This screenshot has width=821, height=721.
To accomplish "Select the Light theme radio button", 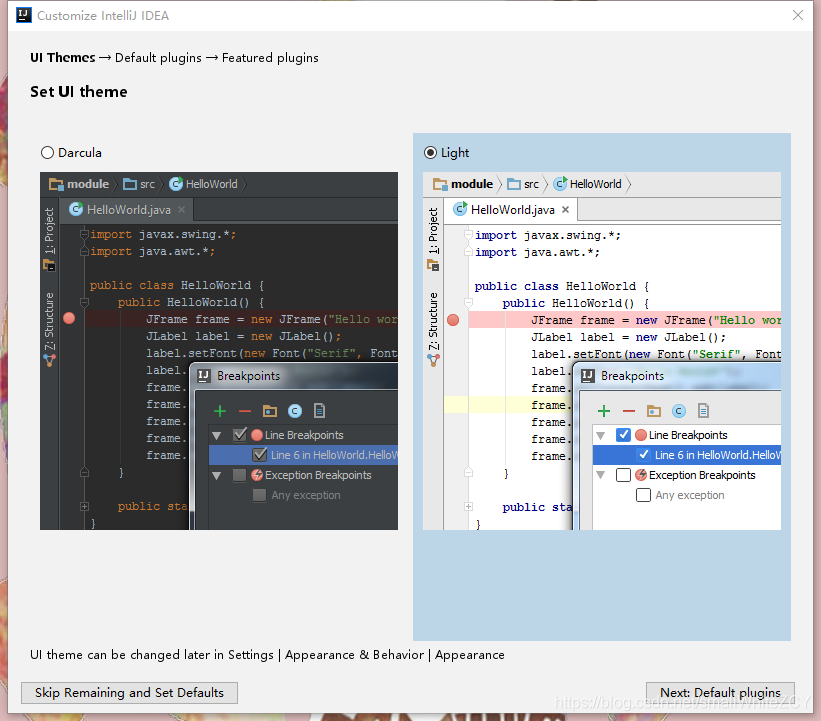I will [x=430, y=152].
